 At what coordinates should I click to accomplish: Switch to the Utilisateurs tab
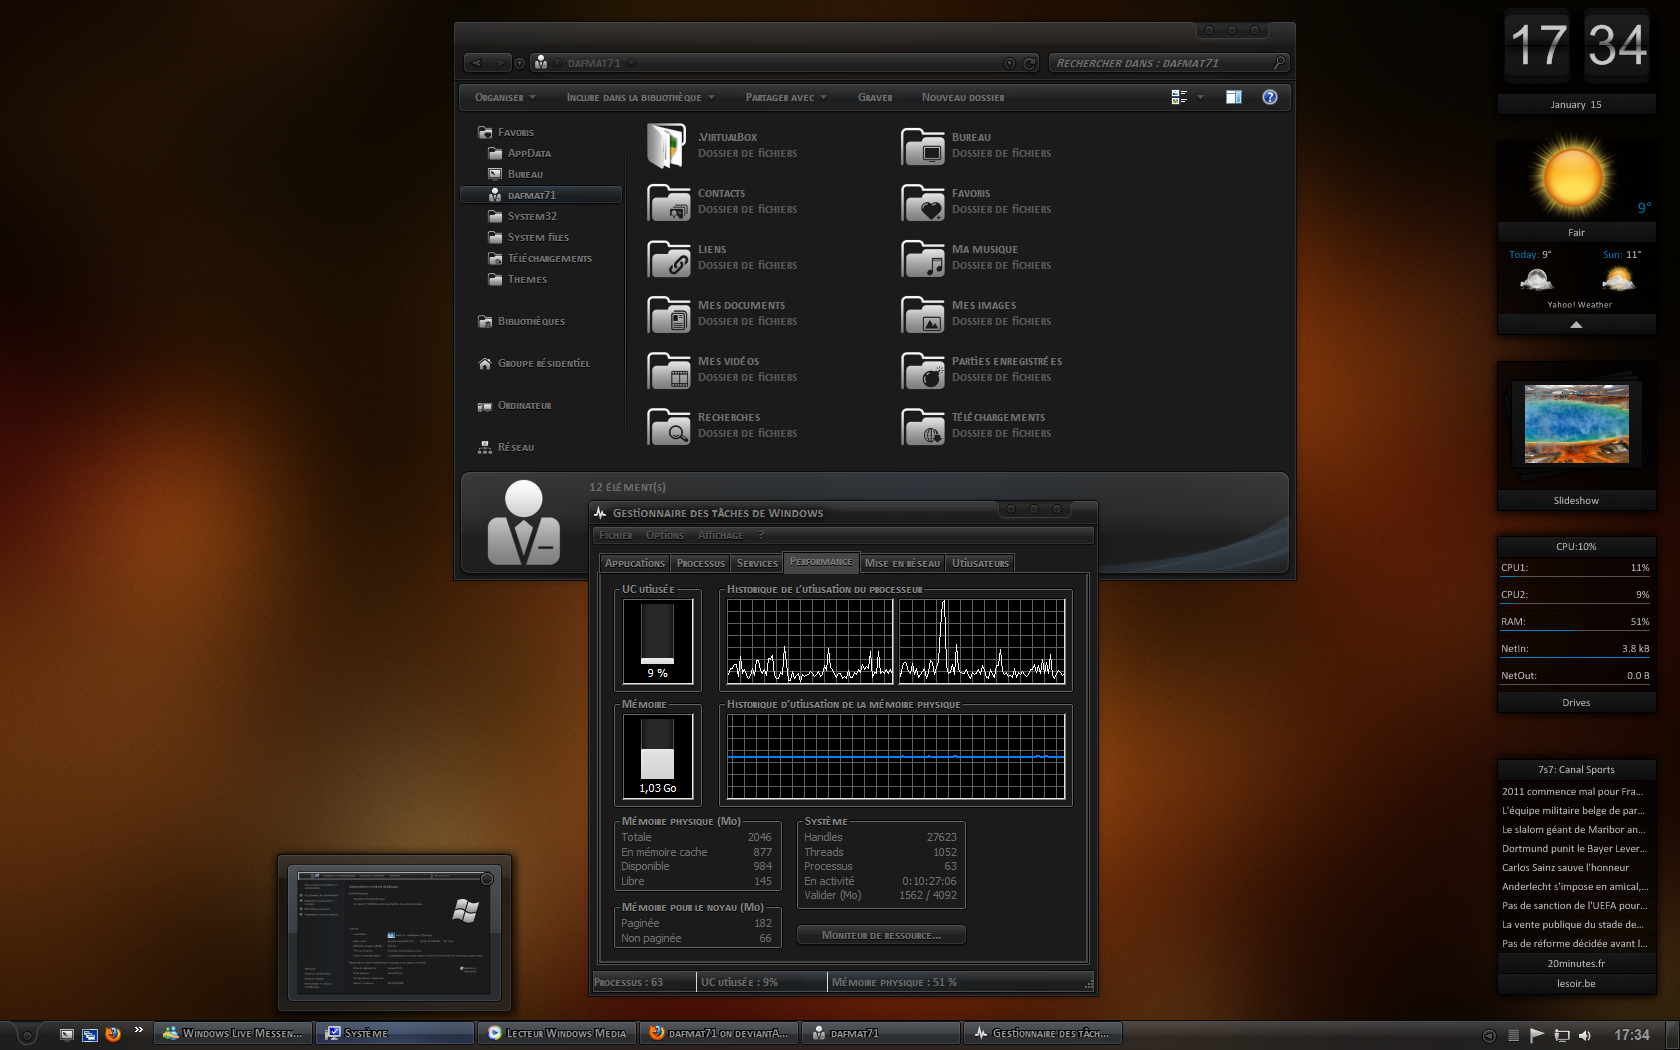[980, 563]
